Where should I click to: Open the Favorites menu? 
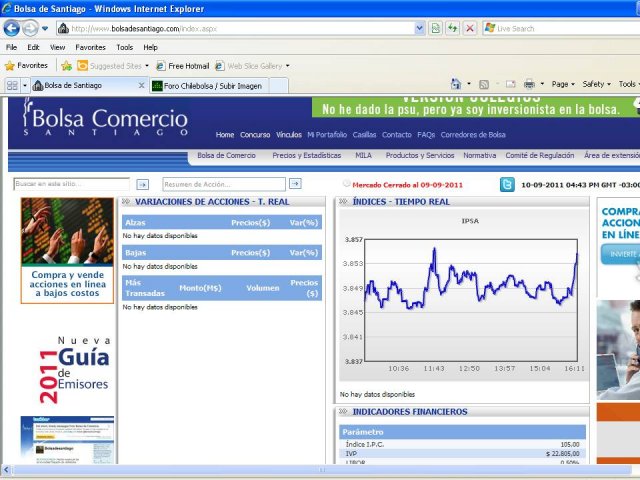pos(90,47)
